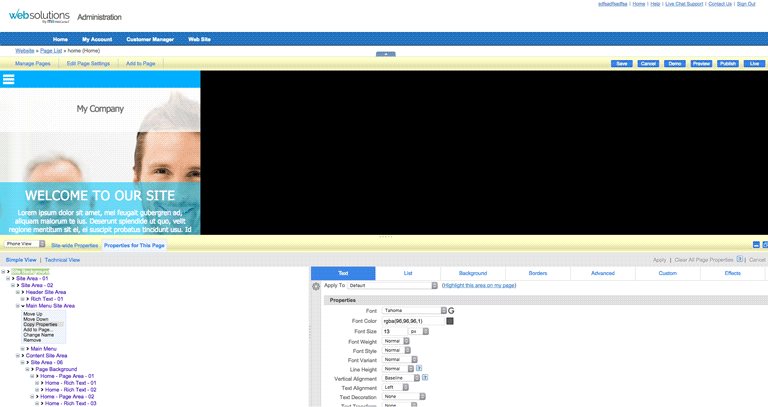Viewport: 768px width, 407px height.
Task: Click collapse handle tab below breadcrumb
Action: [x=385, y=54]
